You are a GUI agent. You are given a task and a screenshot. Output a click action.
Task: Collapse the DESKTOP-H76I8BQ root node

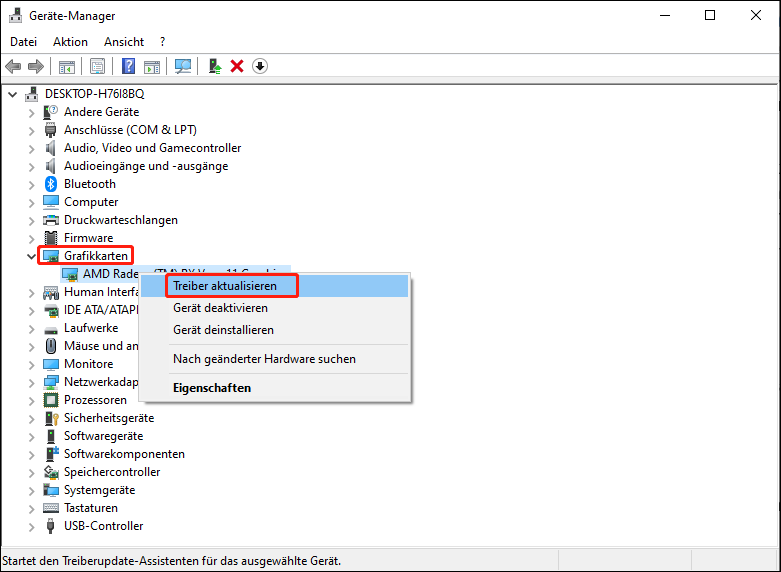click(x=12, y=94)
